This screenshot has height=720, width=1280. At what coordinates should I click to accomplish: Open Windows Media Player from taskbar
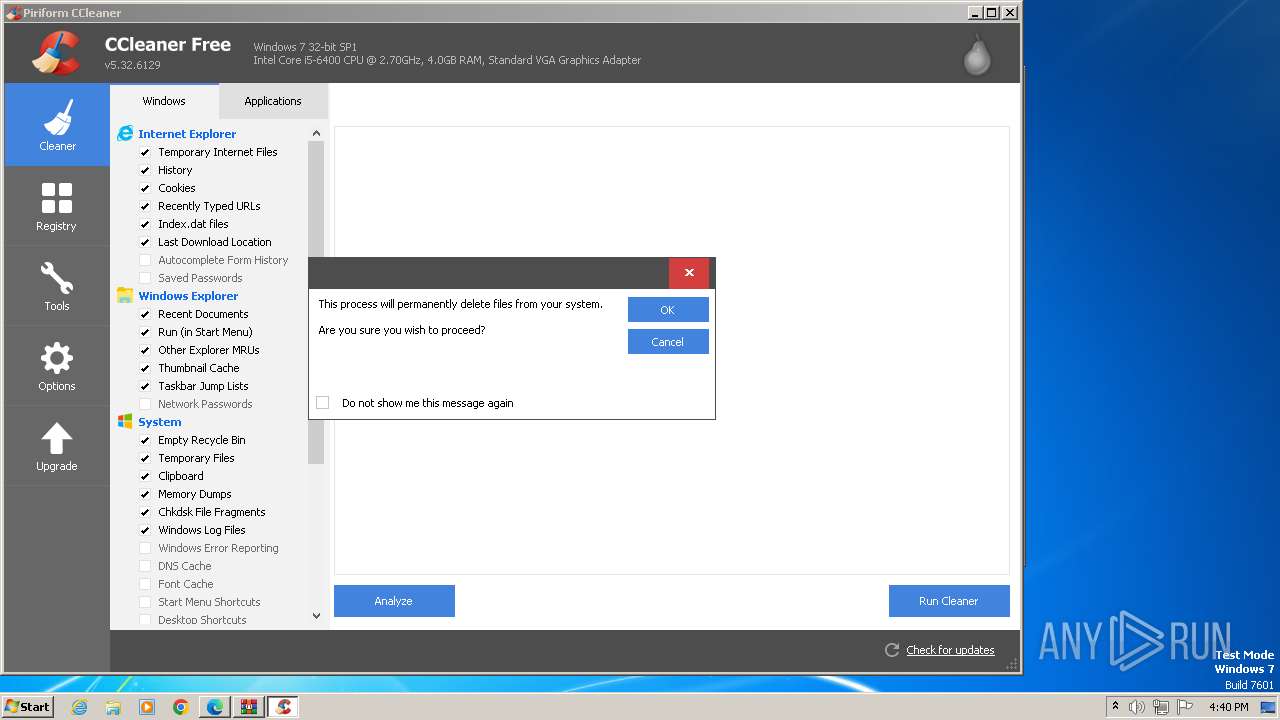point(147,707)
